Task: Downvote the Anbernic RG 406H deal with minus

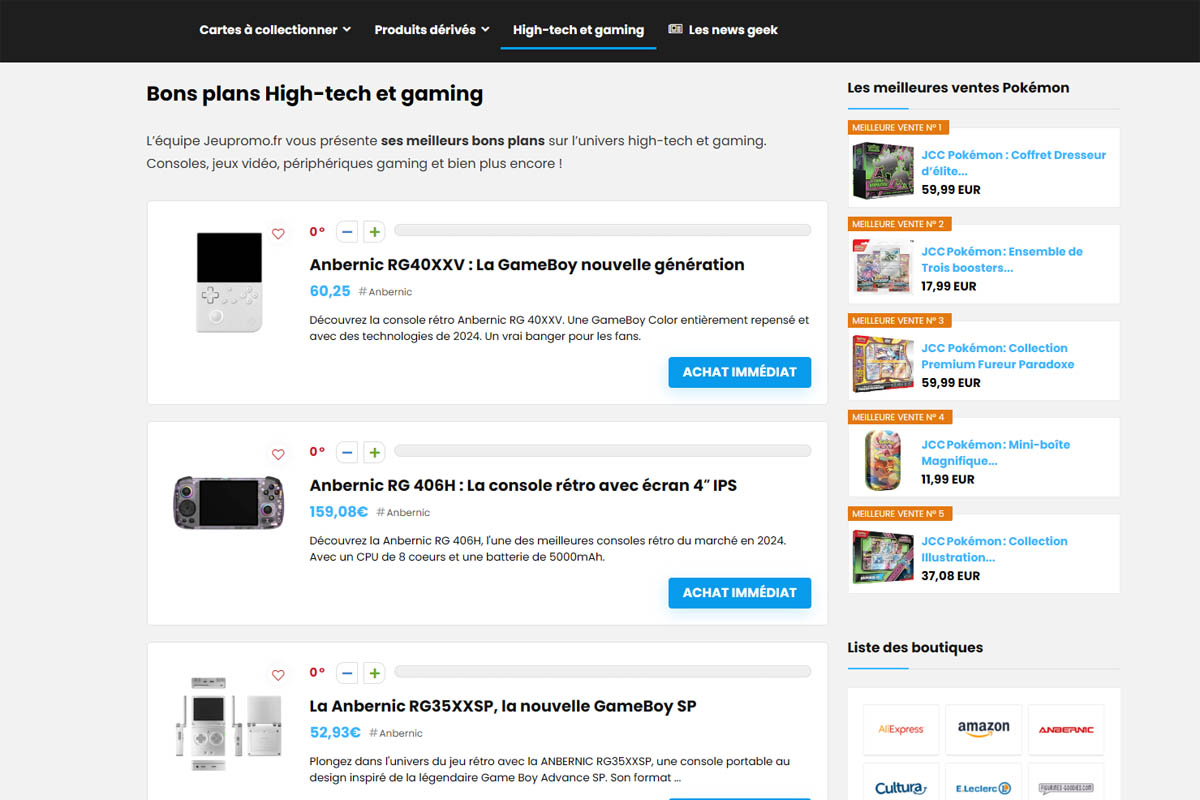Action: click(x=347, y=453)
